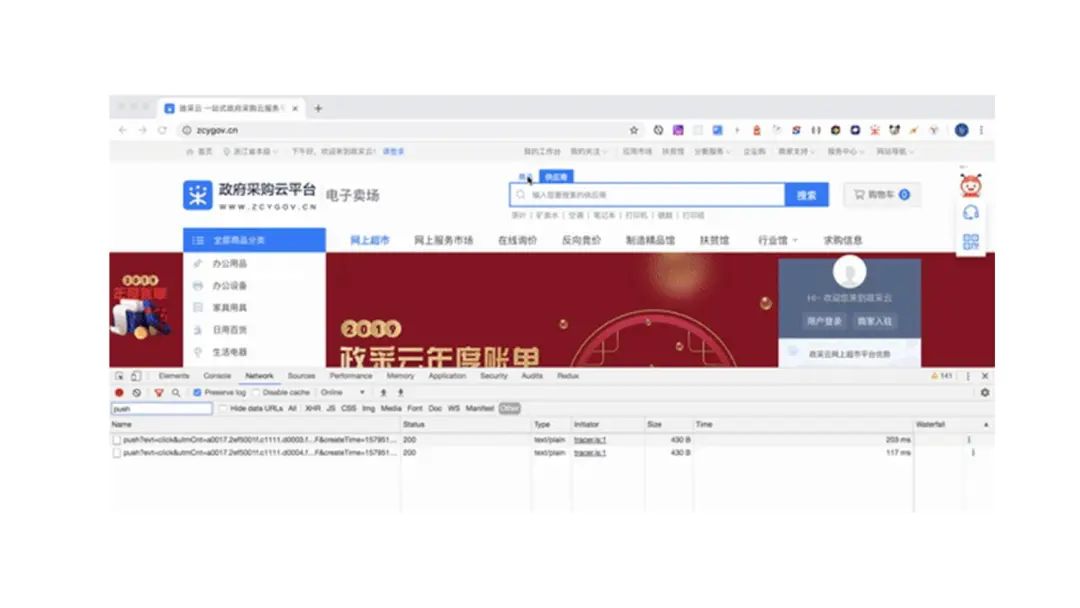Viewport: 1080px width, 608px height.
Task: Show the QR code sidebar icon
Action: [970, 241]
